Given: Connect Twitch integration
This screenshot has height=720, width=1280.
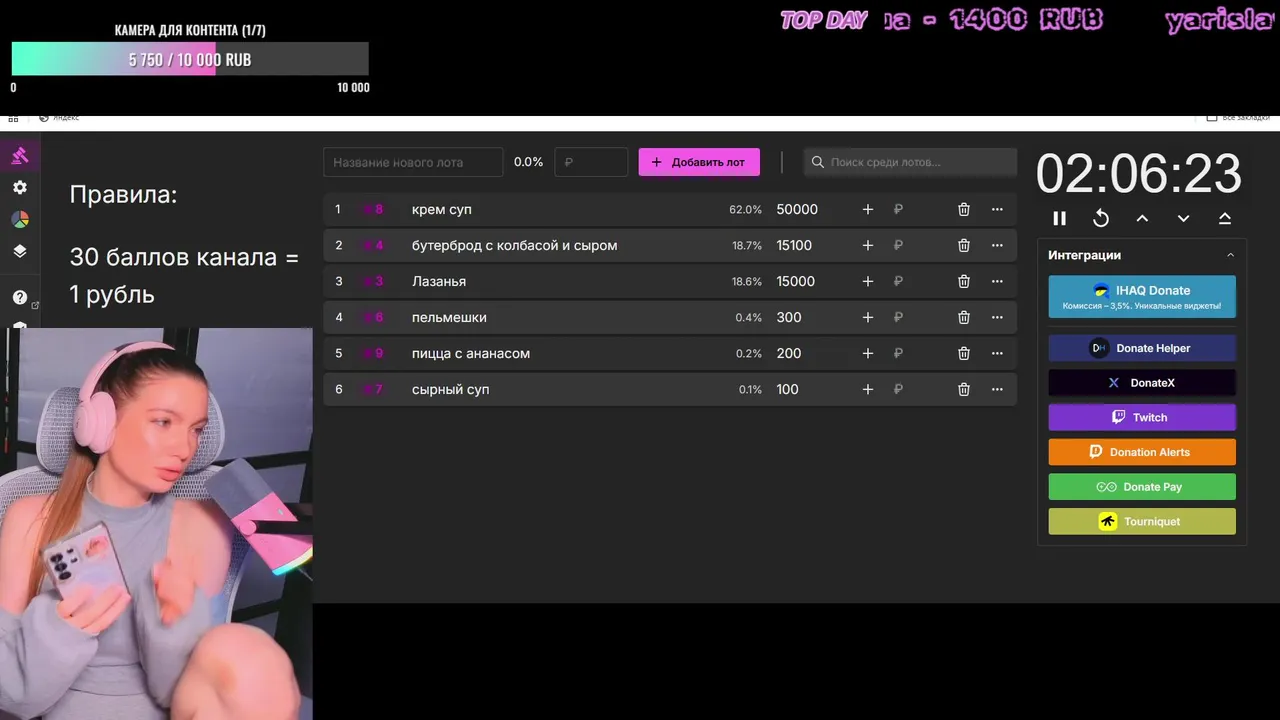Looking at the screenshot, I should click(1142, 417).
